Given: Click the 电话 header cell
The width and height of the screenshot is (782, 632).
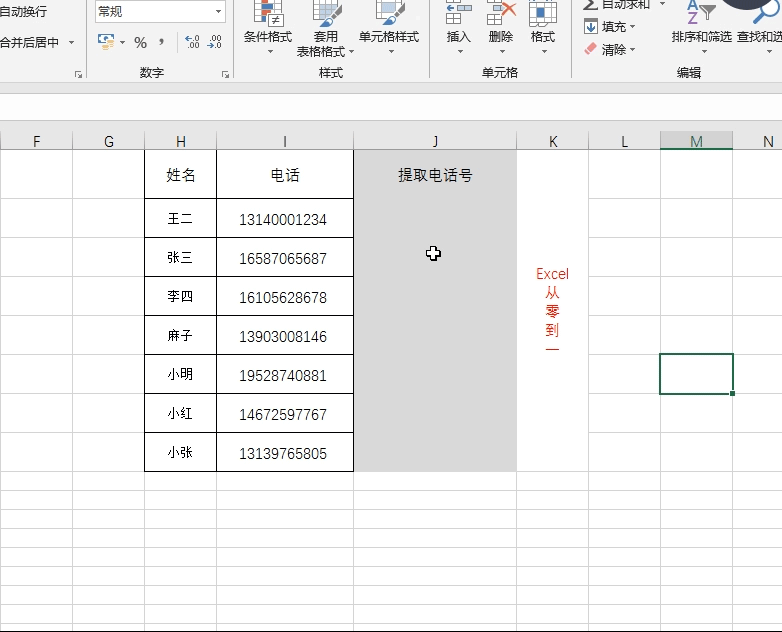Looking at the screenshot, I should click(285, 175).
